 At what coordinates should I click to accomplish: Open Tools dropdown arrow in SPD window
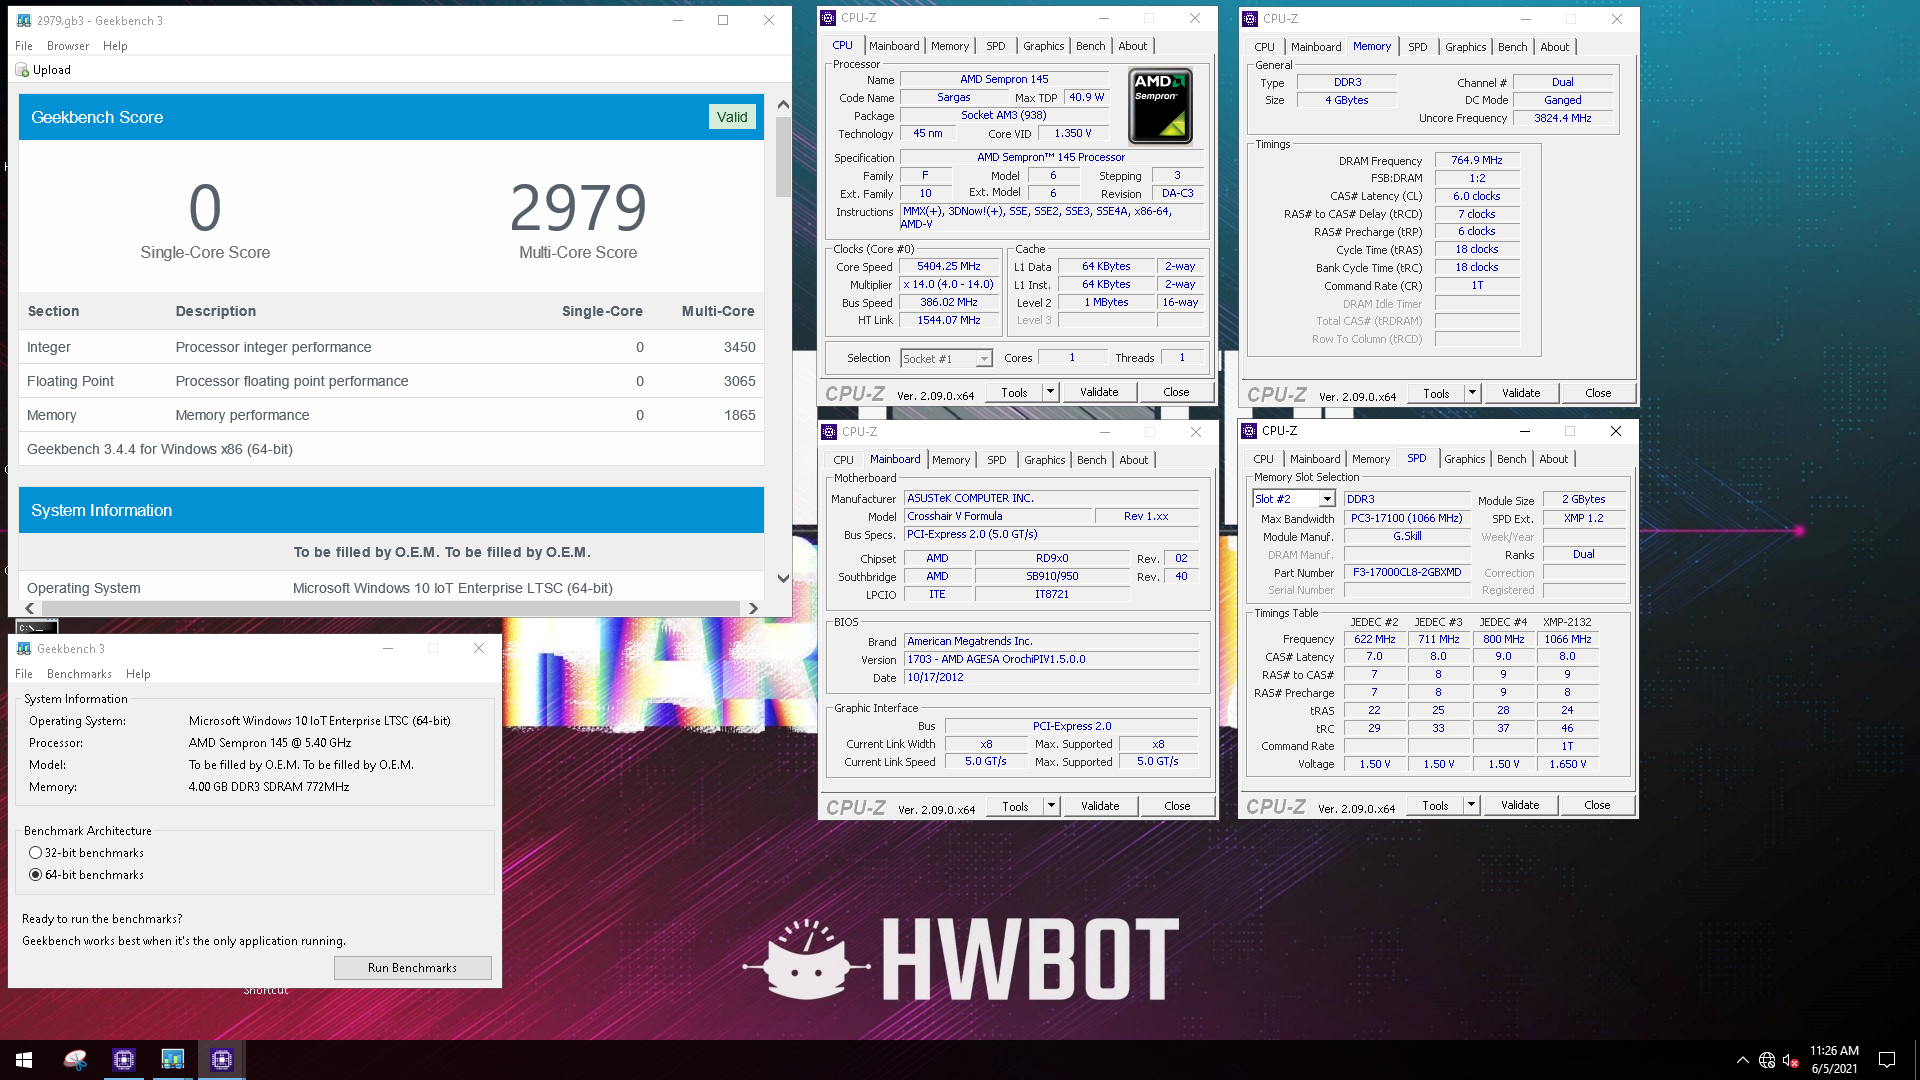[x=1471, y=805]
